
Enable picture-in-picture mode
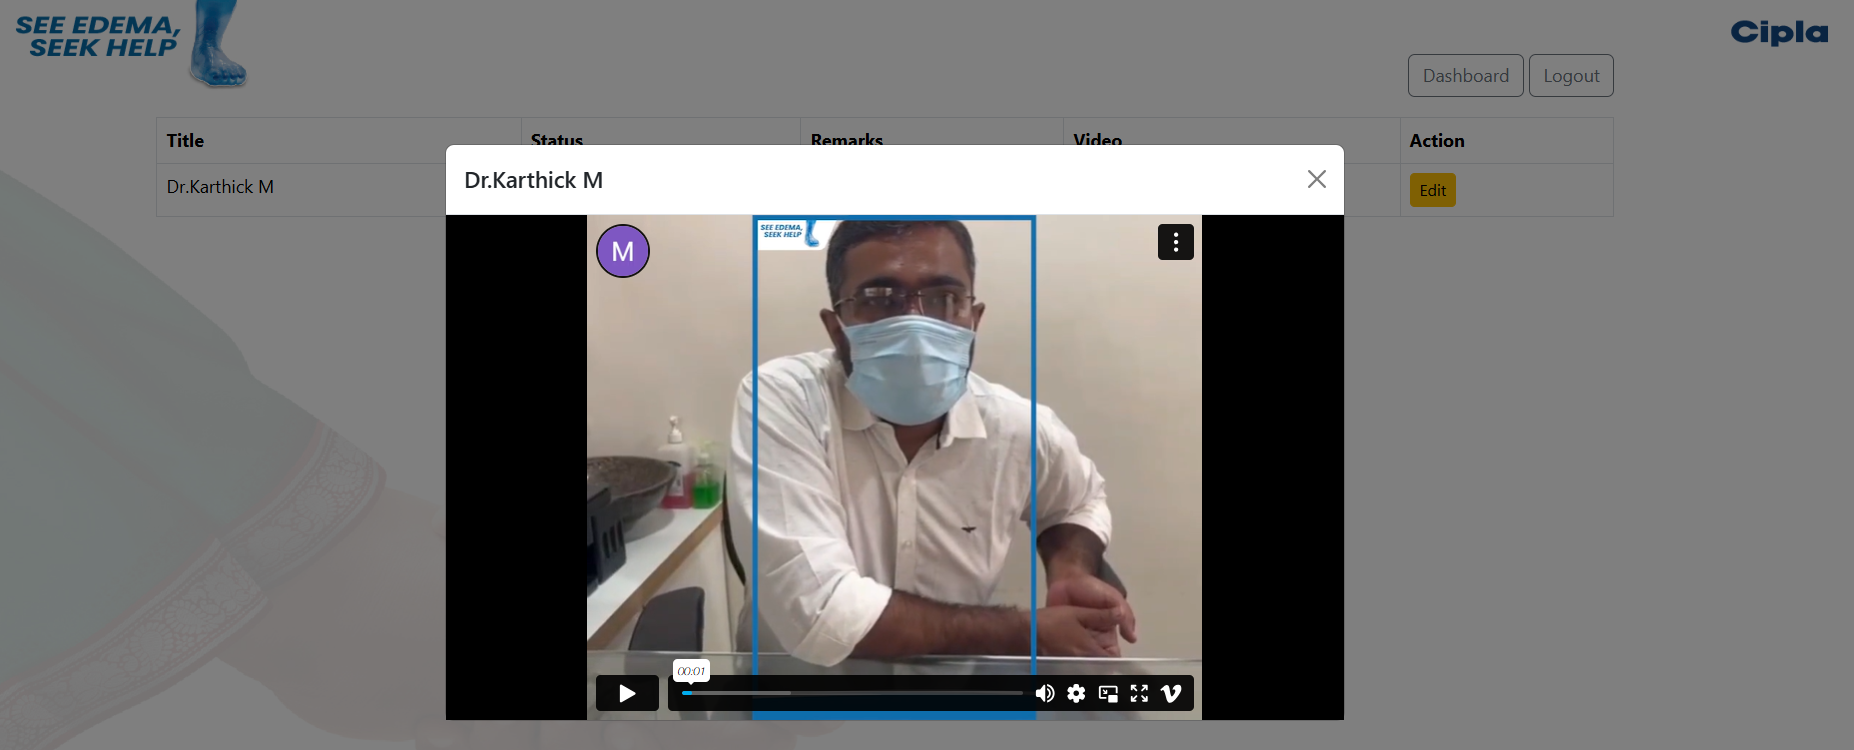point(1108,693)
